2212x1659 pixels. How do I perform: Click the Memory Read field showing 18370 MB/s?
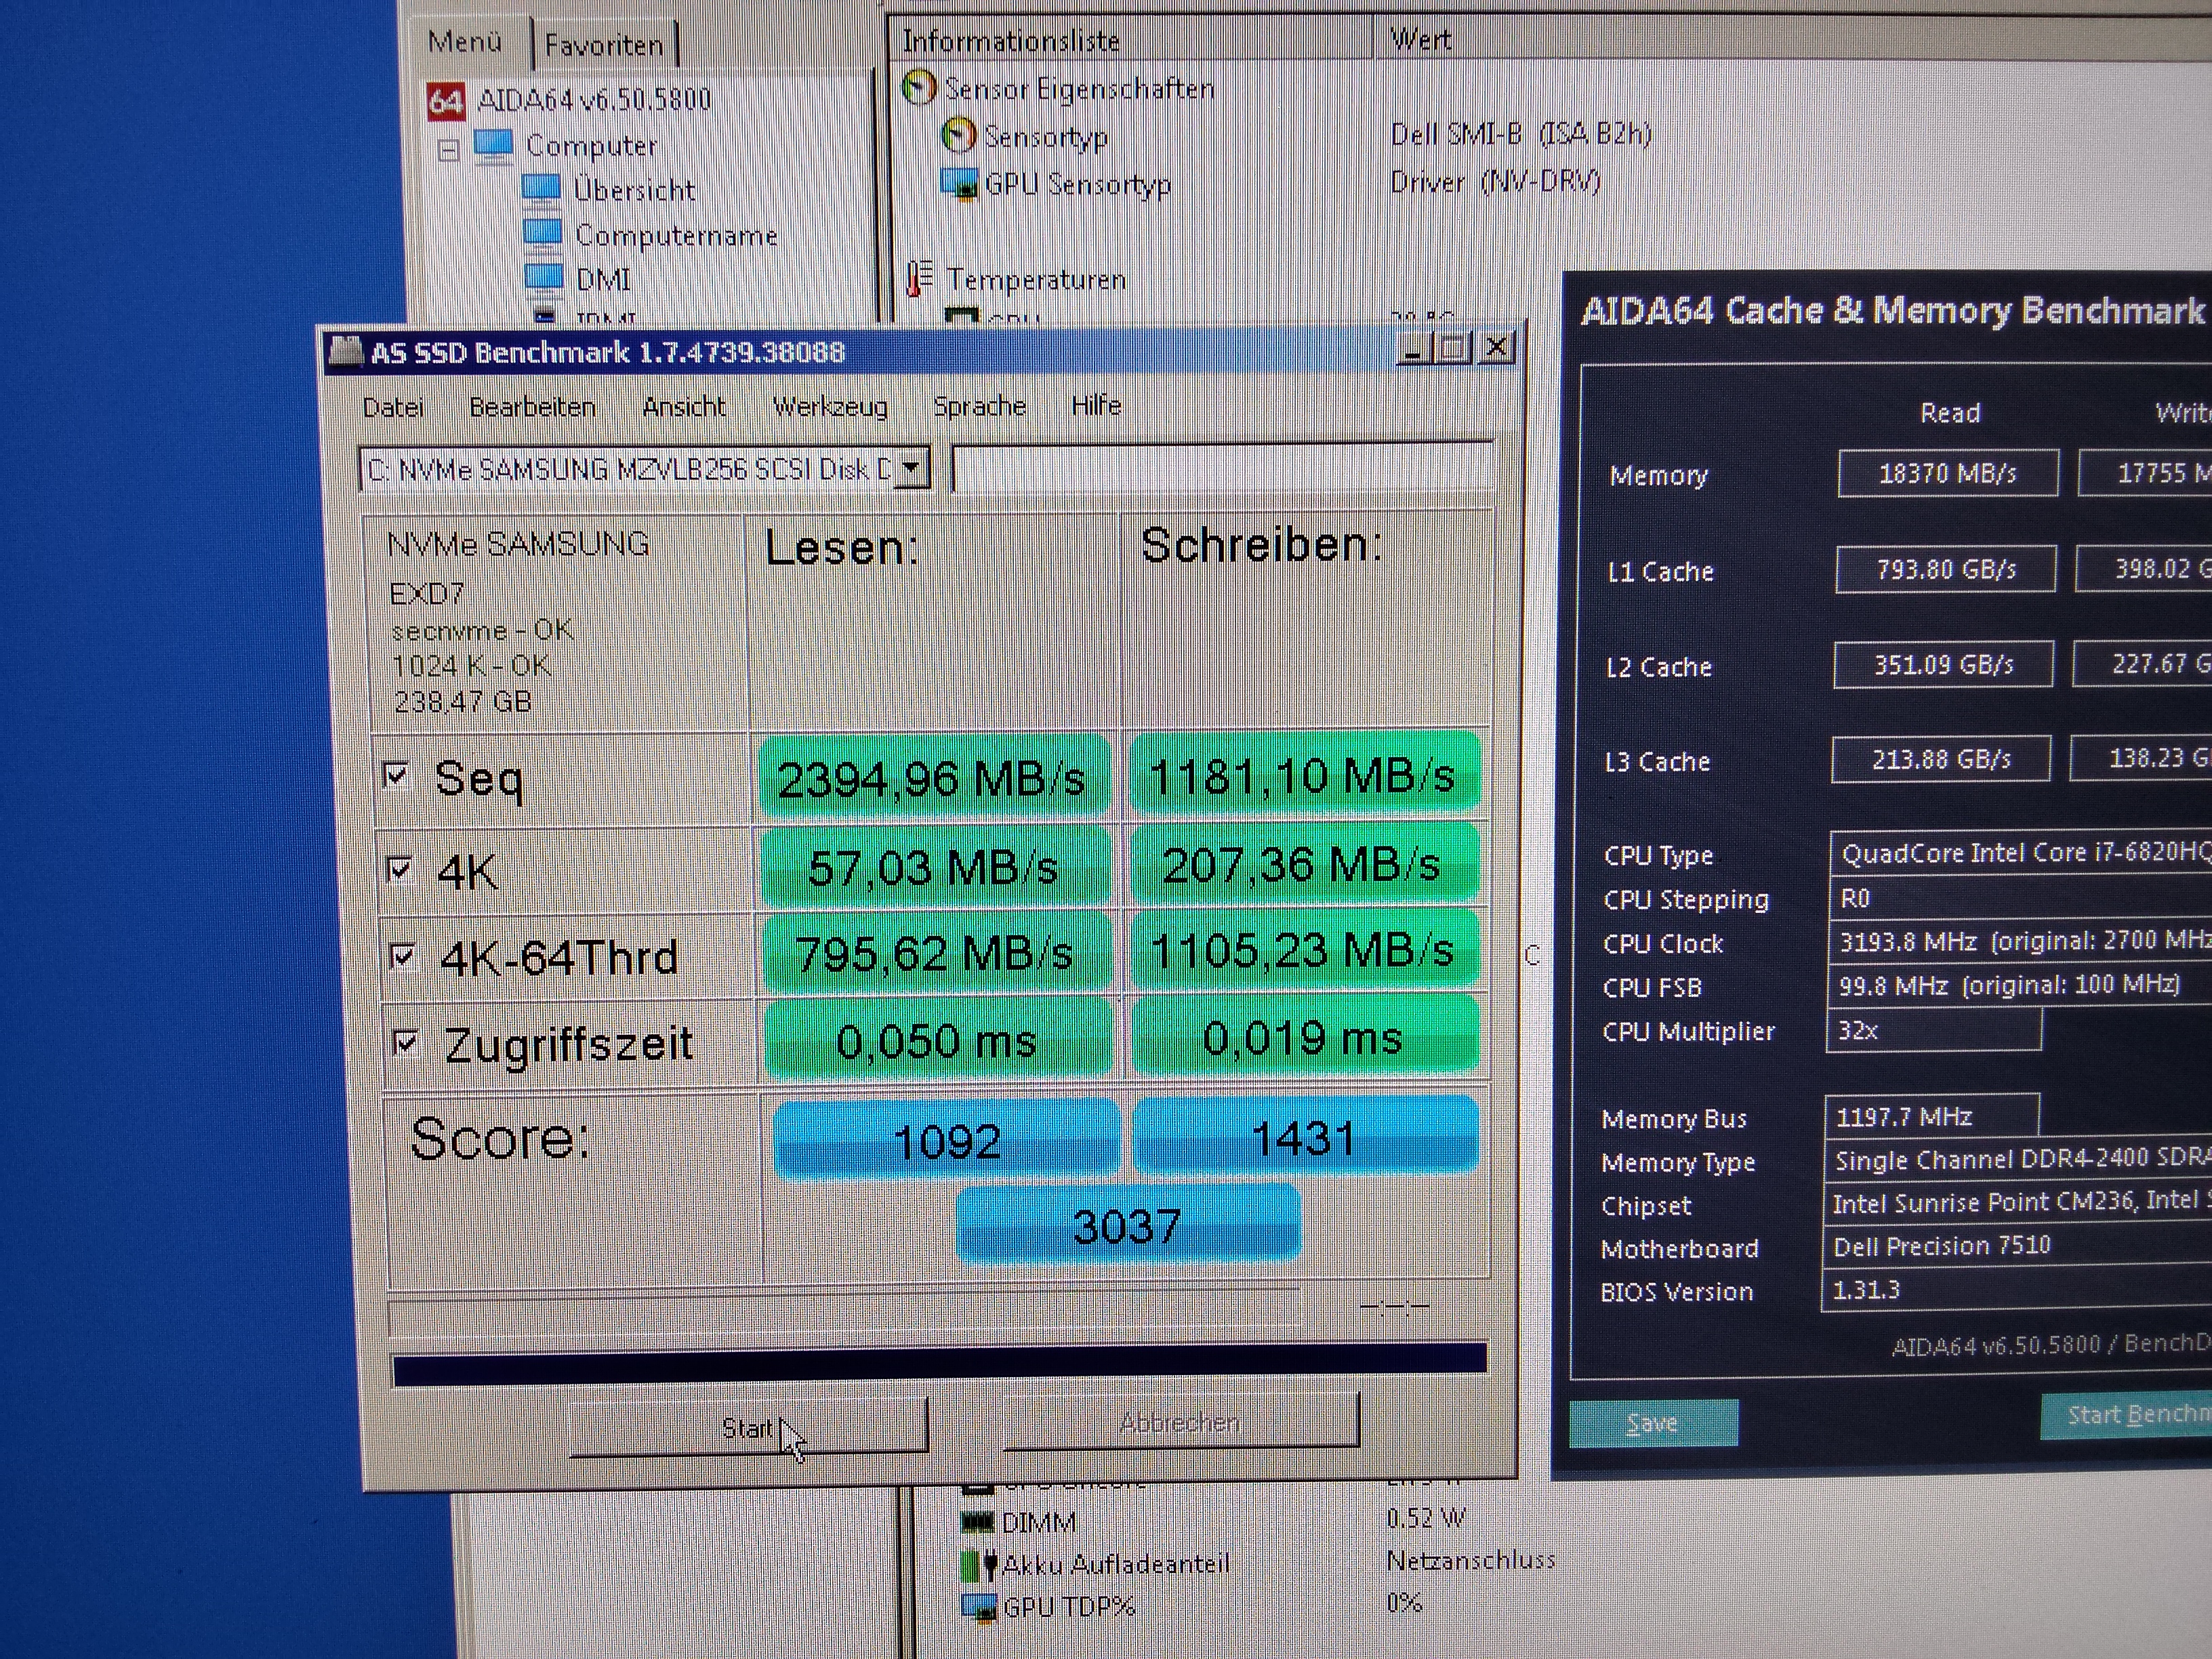pos(1948,473)
